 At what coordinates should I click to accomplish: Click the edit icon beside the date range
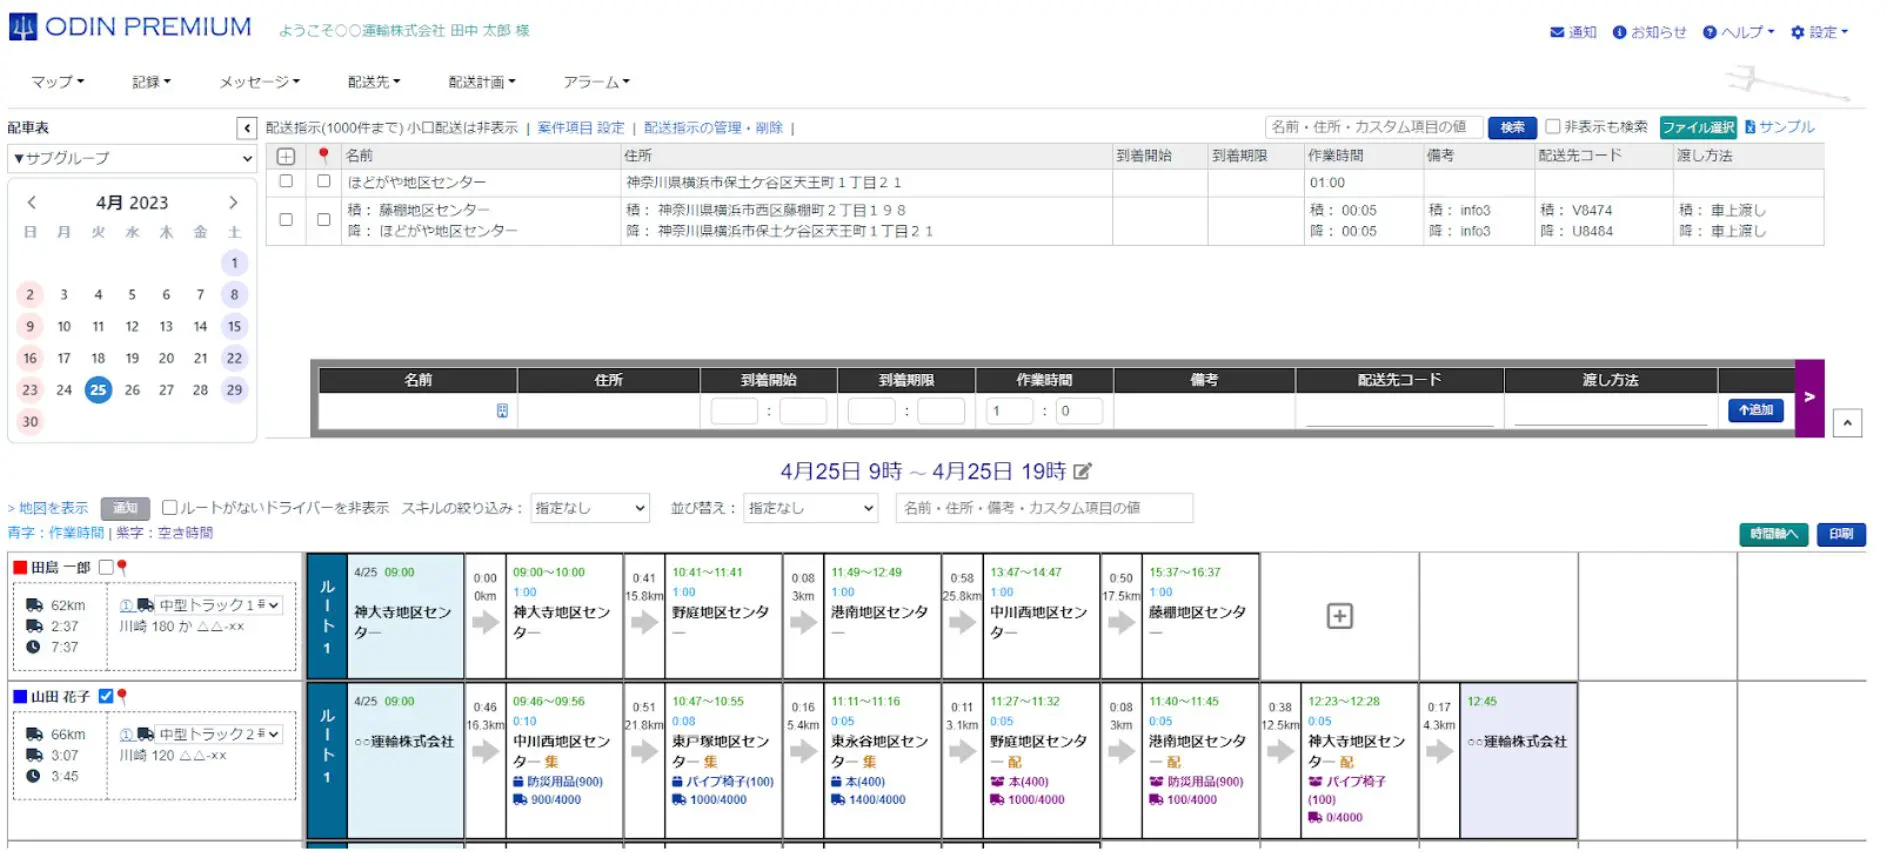[1082, 471]
